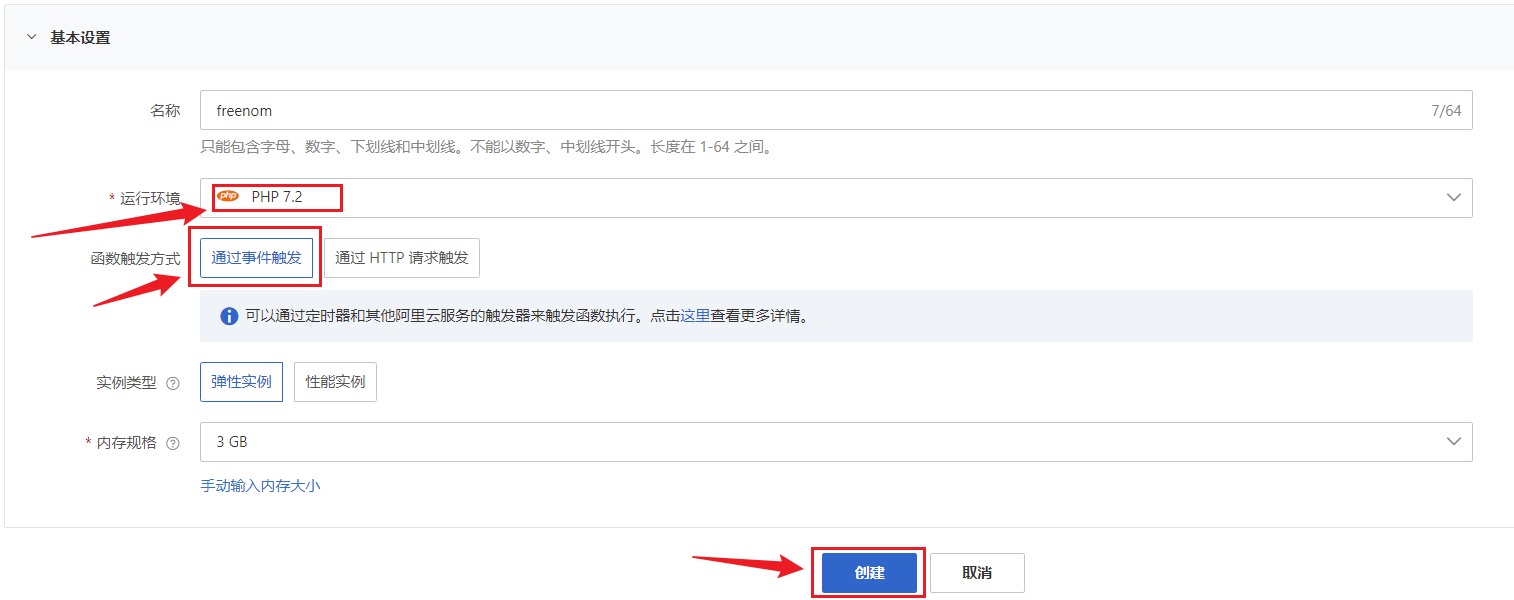
Task: Click the name rule hint text below 名称
Action: (486, 147)
